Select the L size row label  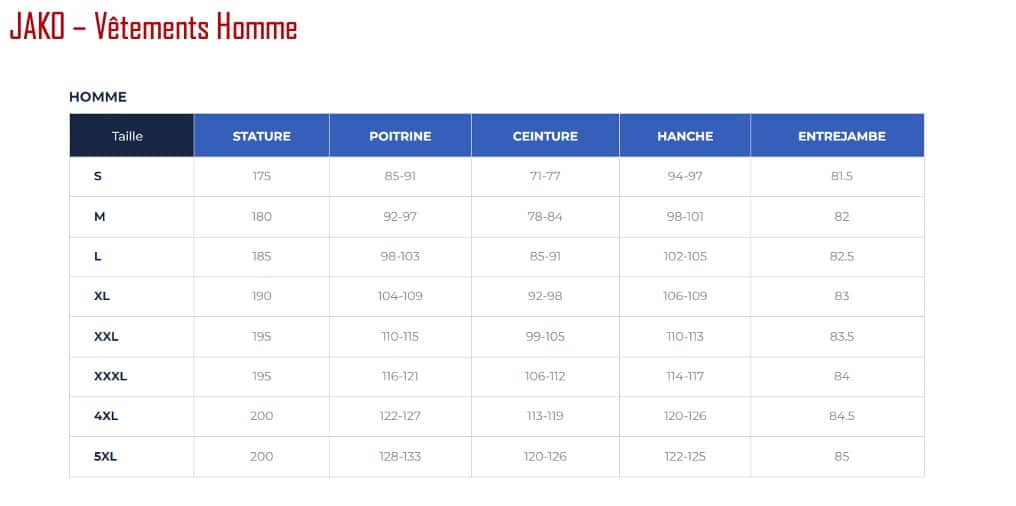pyautogui.click(x=98, y=256)
